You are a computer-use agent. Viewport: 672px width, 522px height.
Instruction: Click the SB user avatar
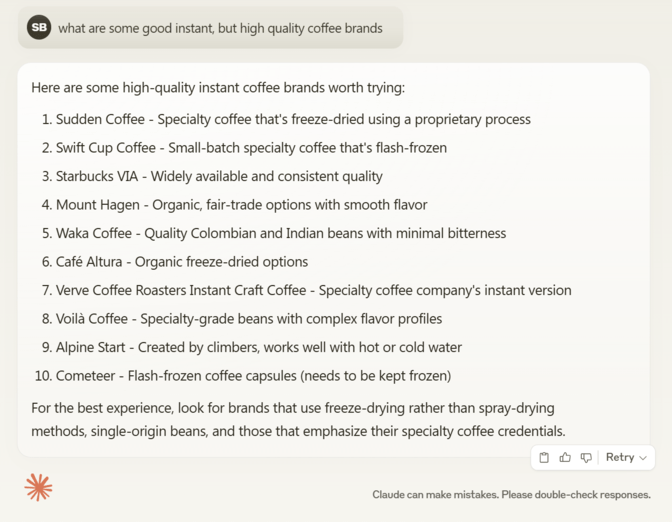click(39, 27)
